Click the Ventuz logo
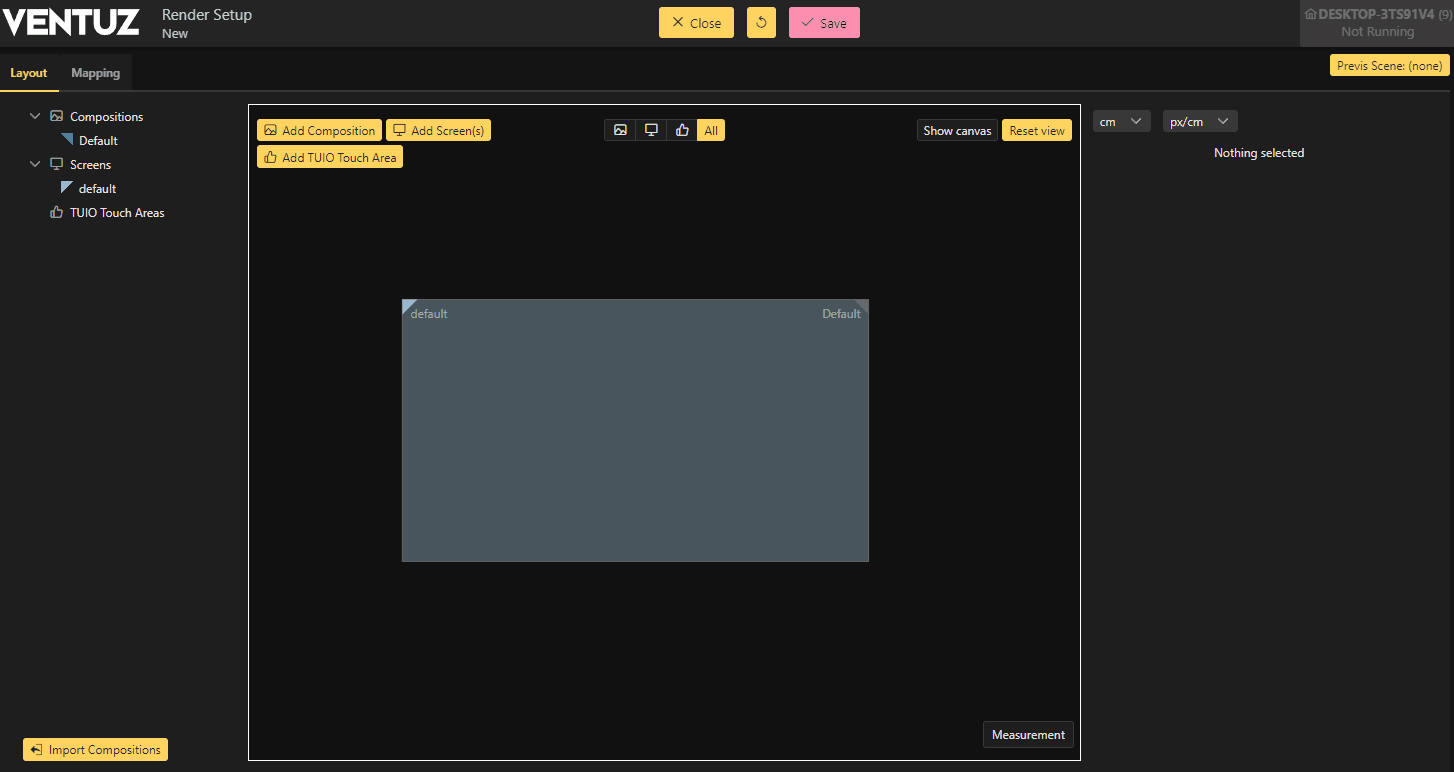Image resolution: width=1454 pixels, height=772 pixels. click(71, 22)
